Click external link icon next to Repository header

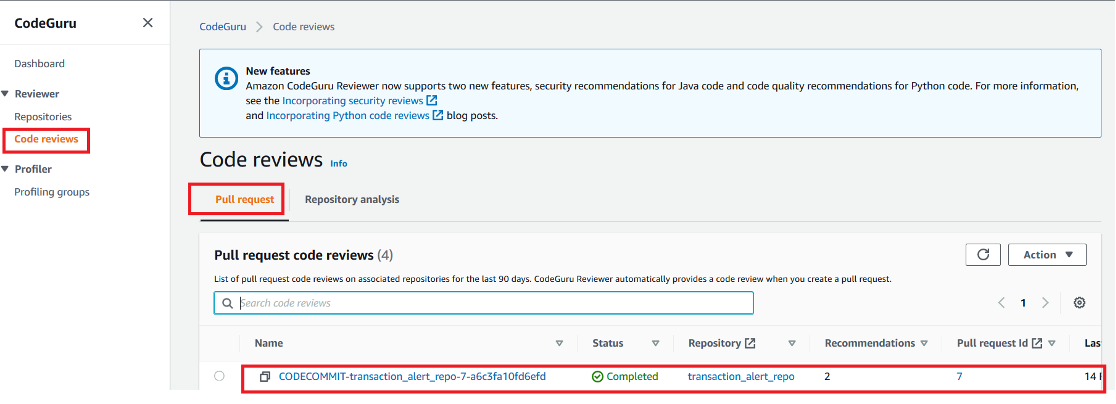pyautogui.click(x=750, y=343)
